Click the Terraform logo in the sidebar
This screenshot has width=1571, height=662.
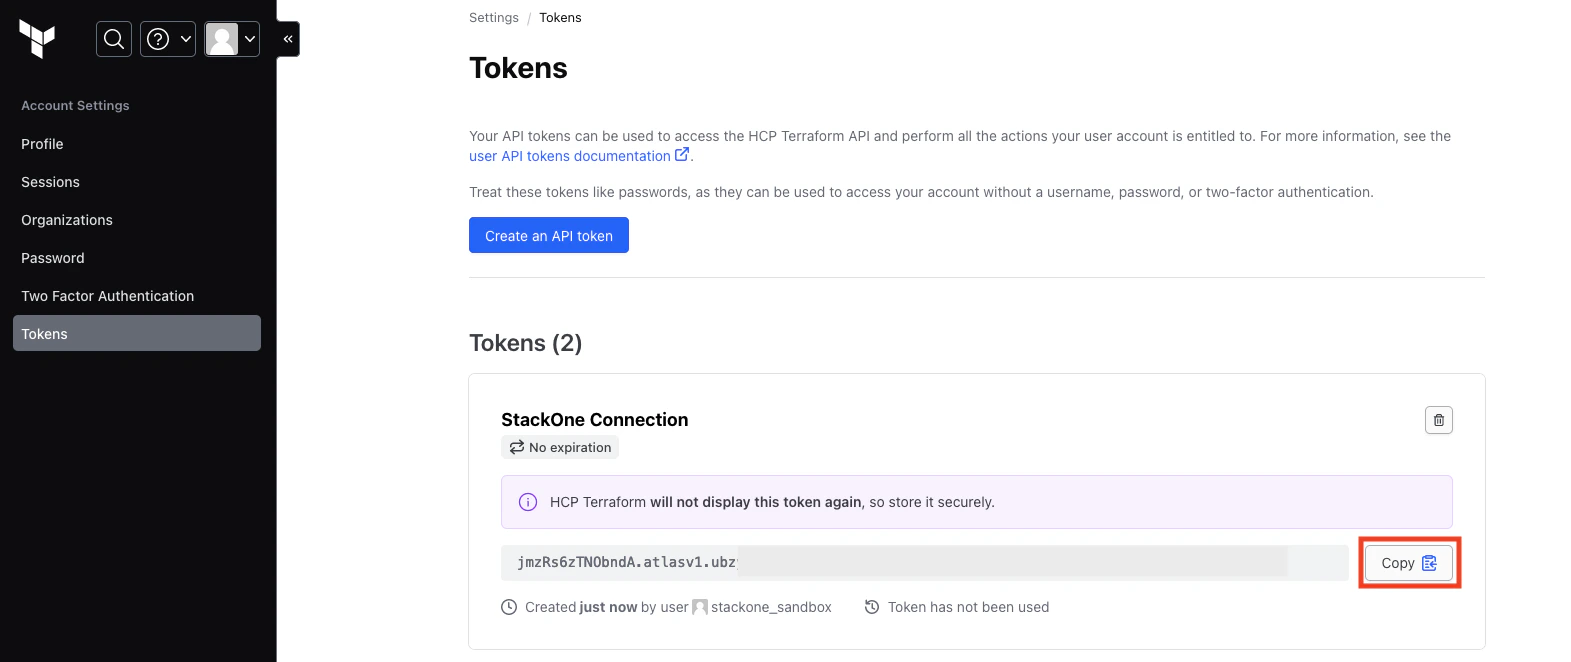coord(36,39)
